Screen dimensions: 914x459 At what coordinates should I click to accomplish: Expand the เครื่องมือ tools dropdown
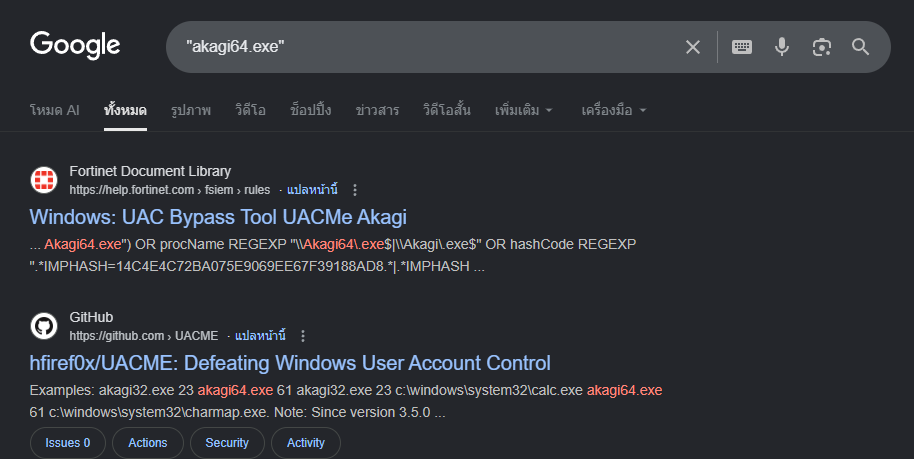(x=614, y=110)
